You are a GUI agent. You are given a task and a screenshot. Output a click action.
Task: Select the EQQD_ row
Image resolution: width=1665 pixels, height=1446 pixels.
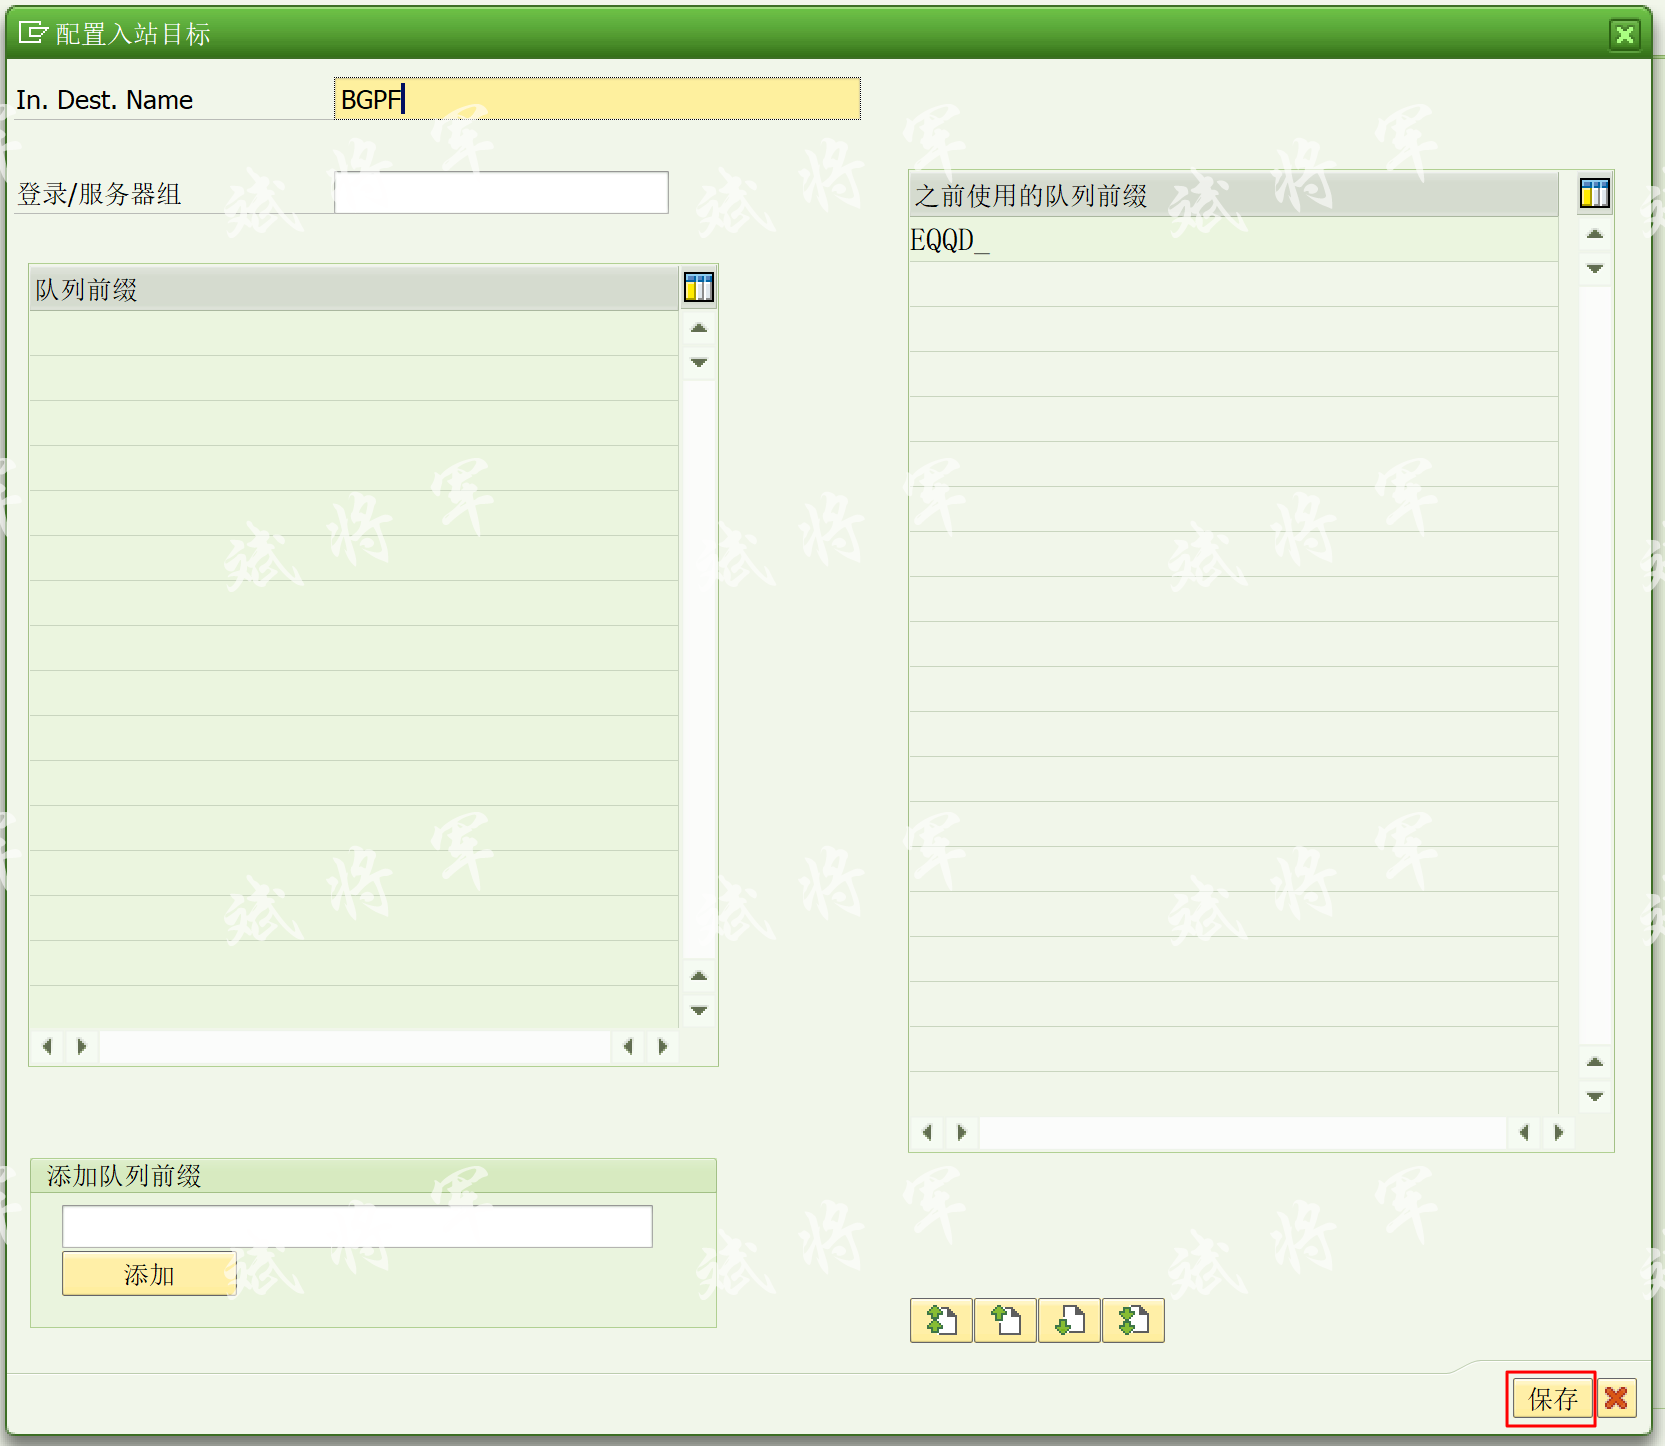[1233, 240]
